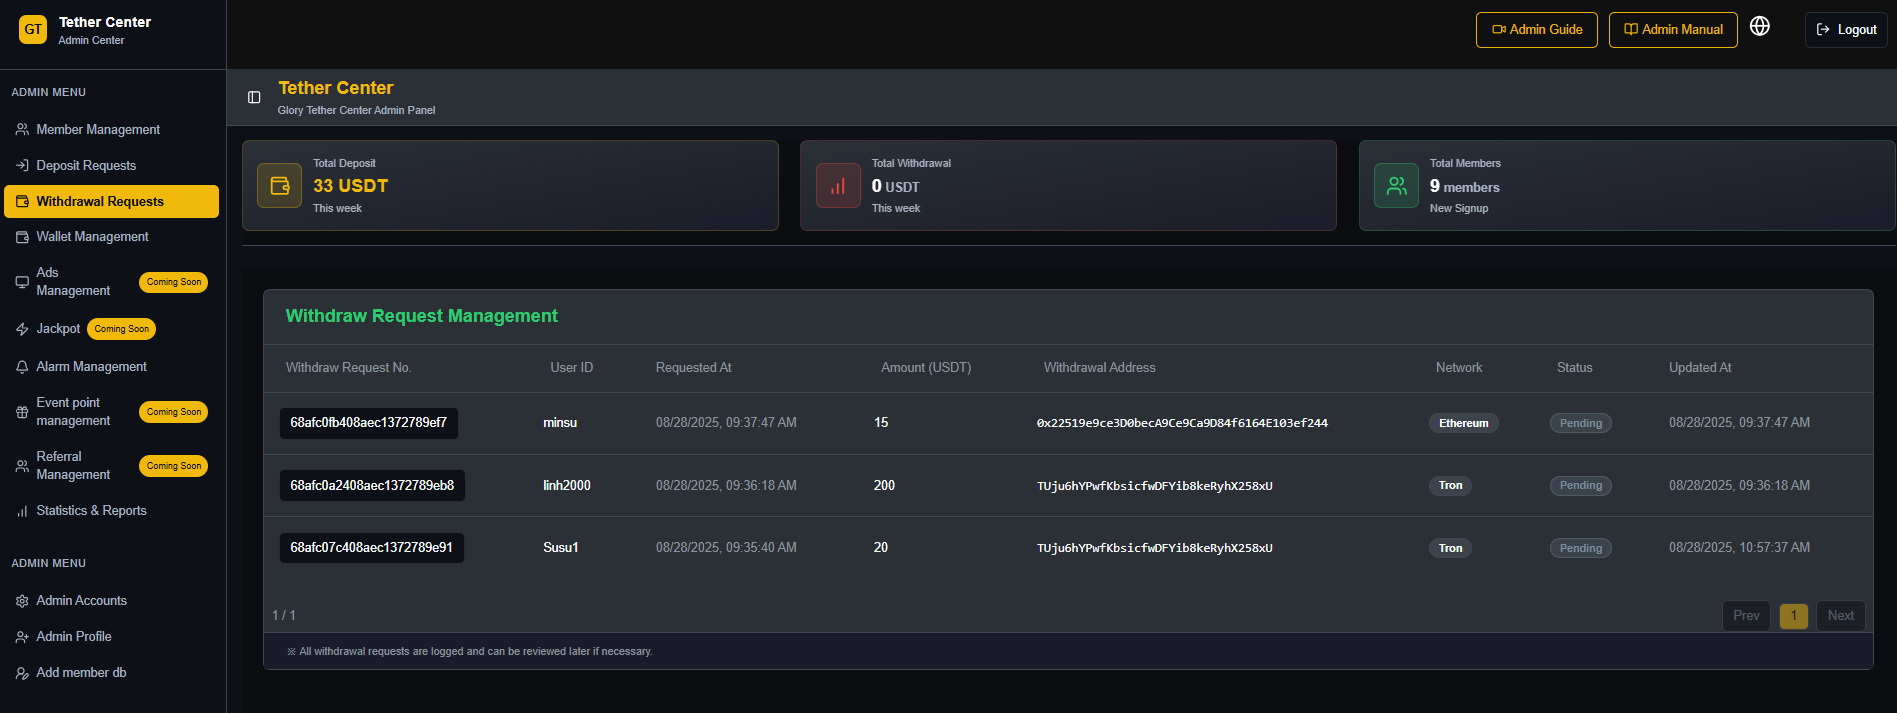Open the Admin Manual button
The height and width of the screenshot is (713, 1897).
[x=1672, y=30]
